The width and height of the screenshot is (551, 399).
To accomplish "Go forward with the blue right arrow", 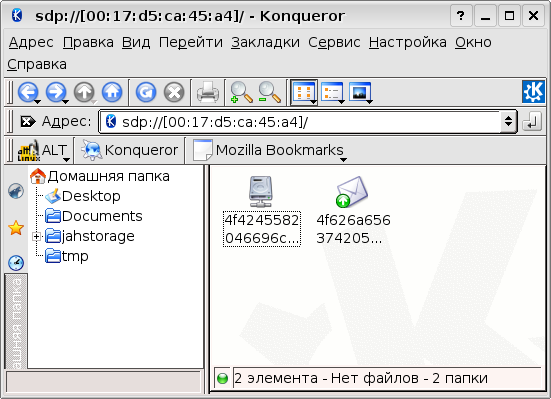I will pos(56,92).
